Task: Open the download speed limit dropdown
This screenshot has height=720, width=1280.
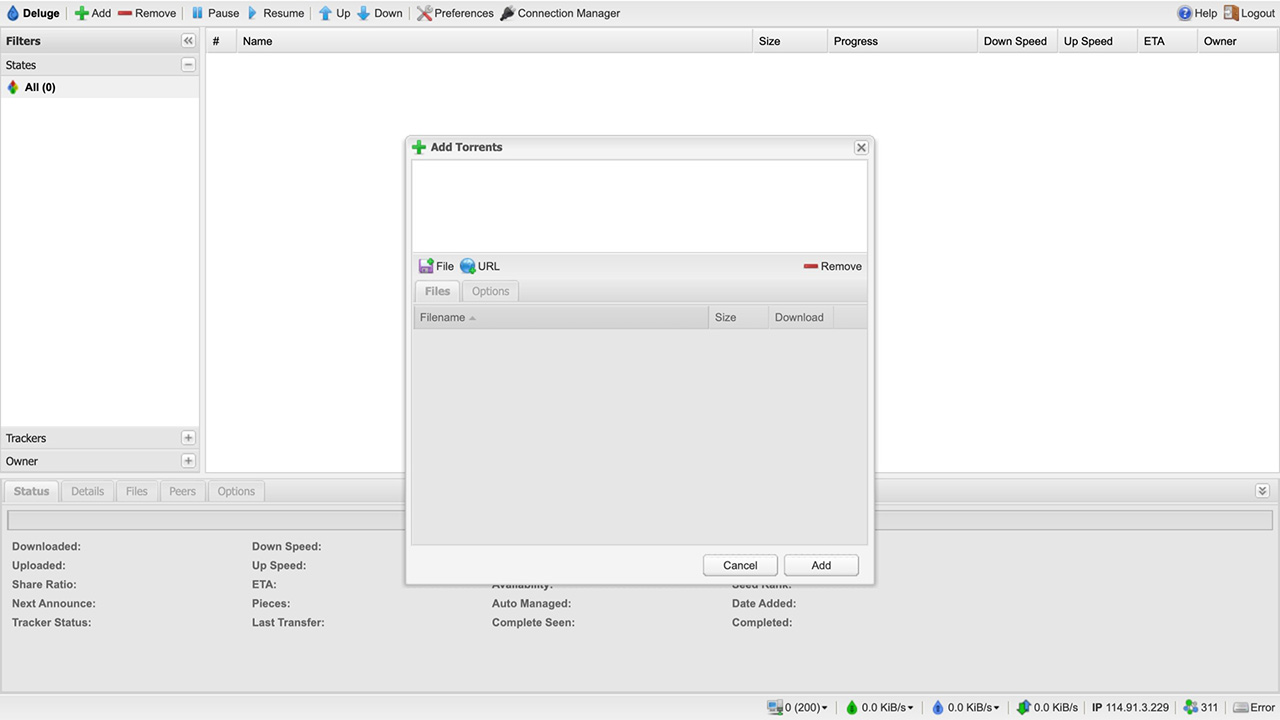Action: [880, 707]
